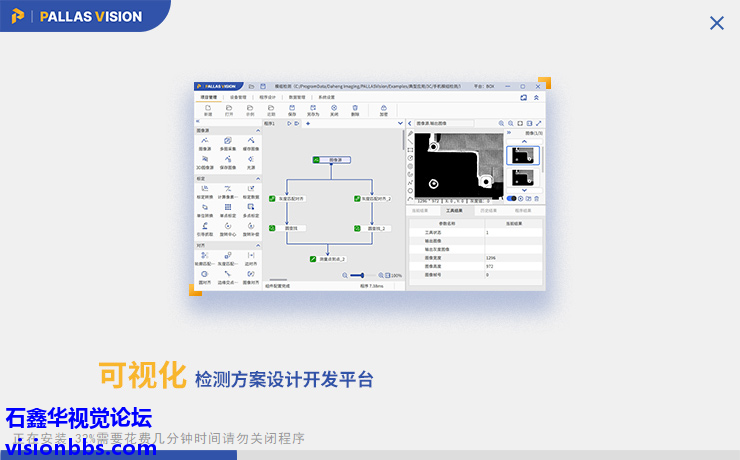Viewport: 740px width, 460px height.
Task: Collapse the 对齐 alignment category section
Action: click(257, 244)
